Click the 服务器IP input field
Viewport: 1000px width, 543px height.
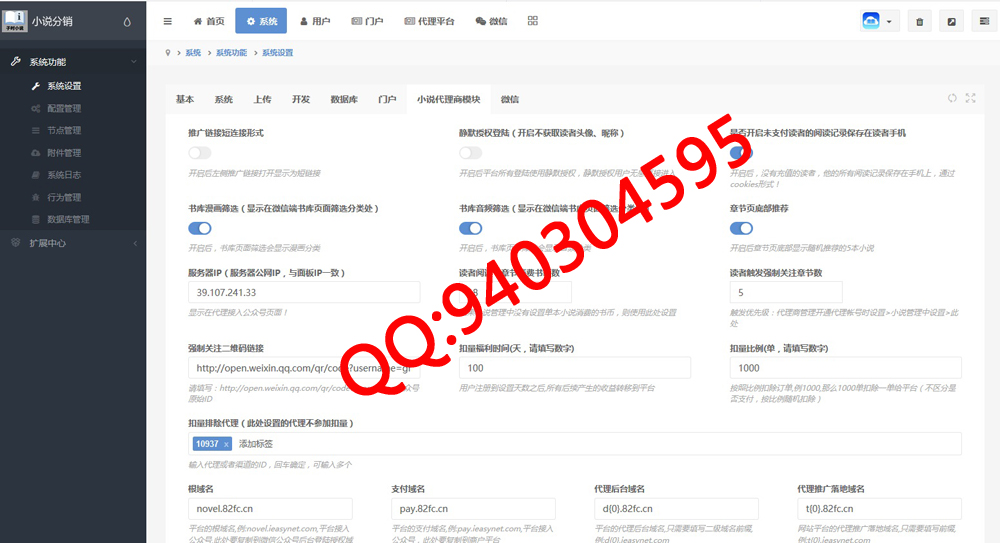tap(303, 292)
